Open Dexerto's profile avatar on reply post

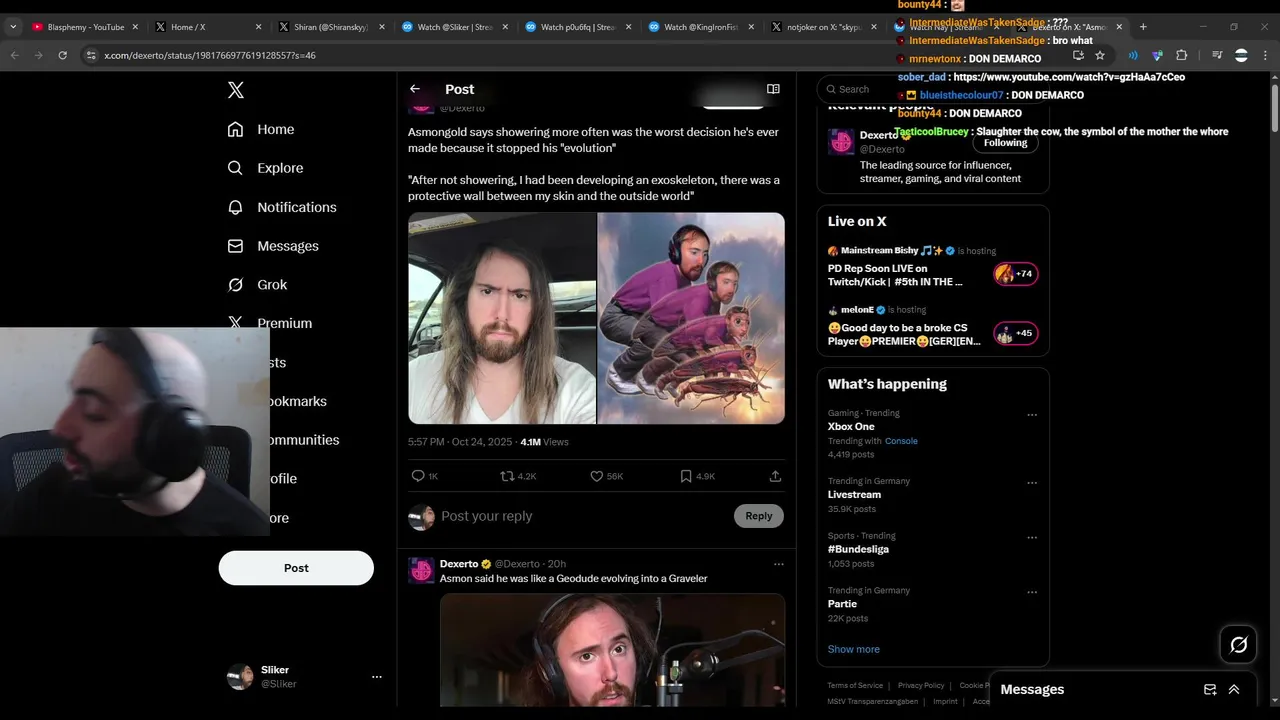coord(421,570)
